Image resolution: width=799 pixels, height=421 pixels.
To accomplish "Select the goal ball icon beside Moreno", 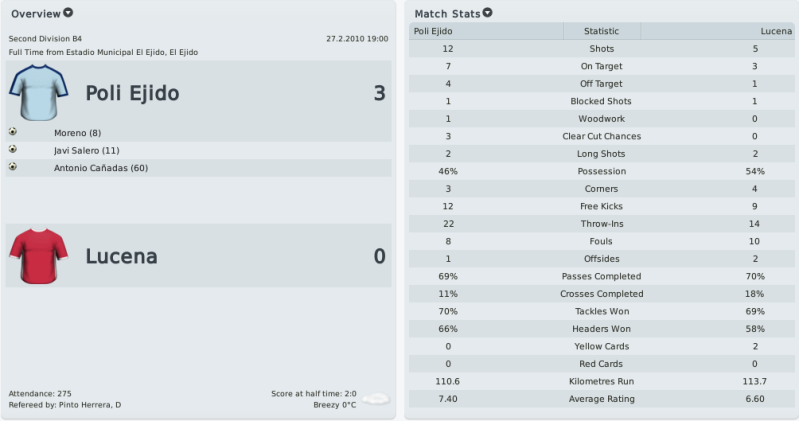I will point(13,132).
